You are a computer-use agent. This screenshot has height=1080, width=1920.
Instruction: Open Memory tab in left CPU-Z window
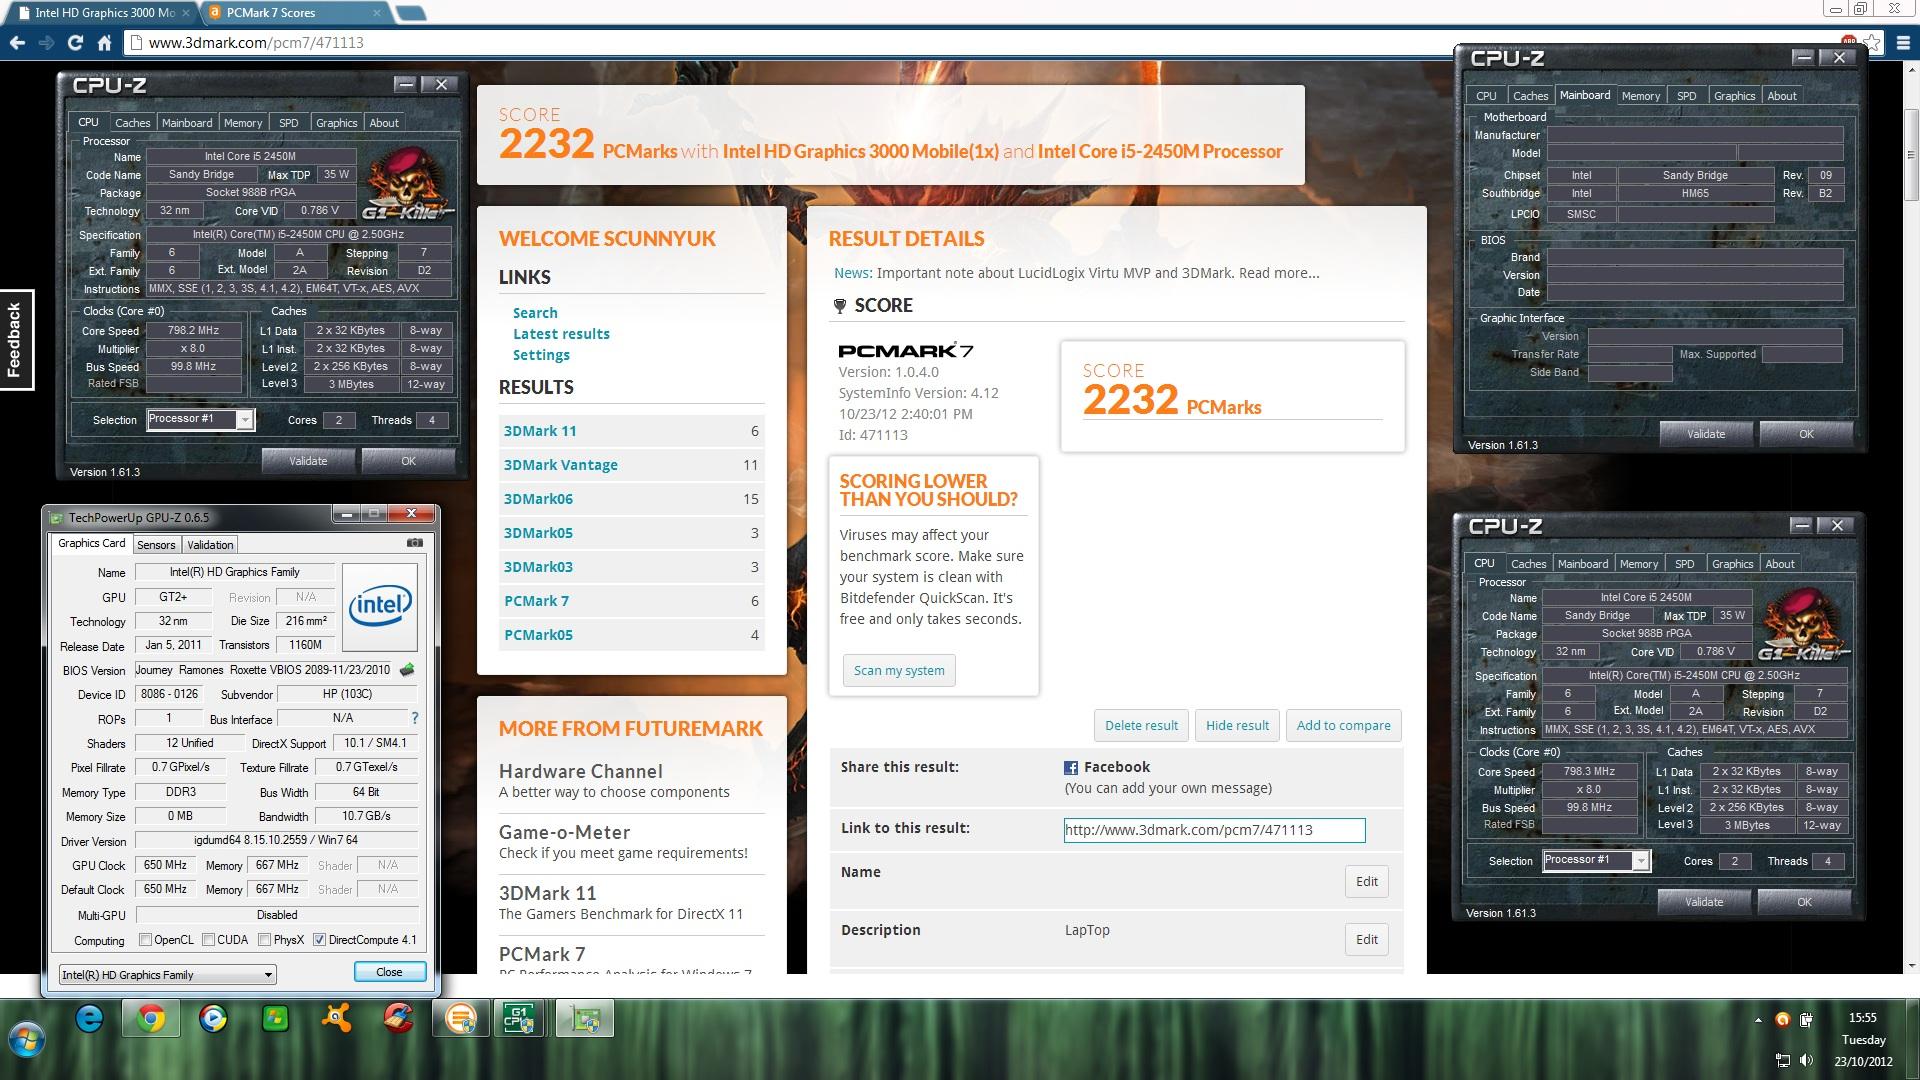point(243,123)
